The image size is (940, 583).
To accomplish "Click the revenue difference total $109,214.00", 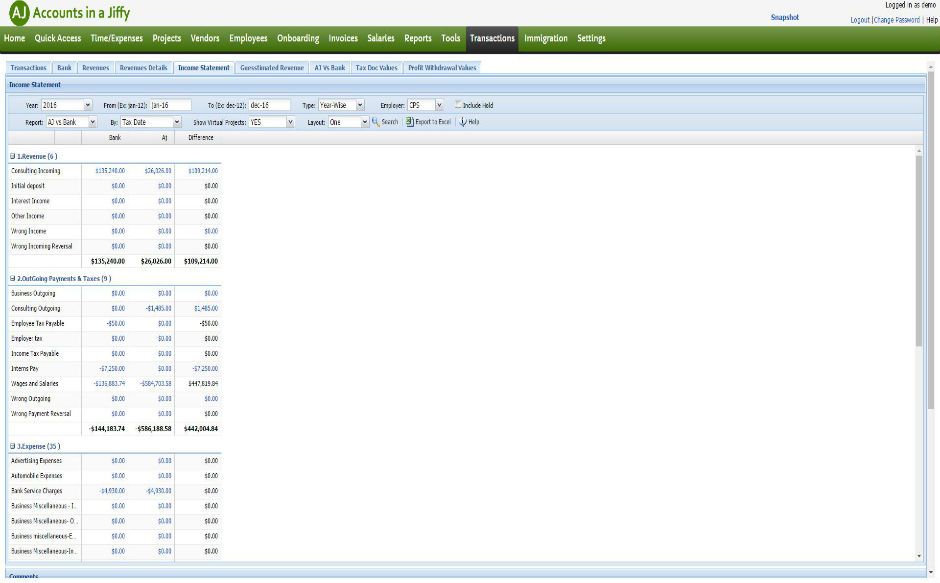I will [201, 262].
